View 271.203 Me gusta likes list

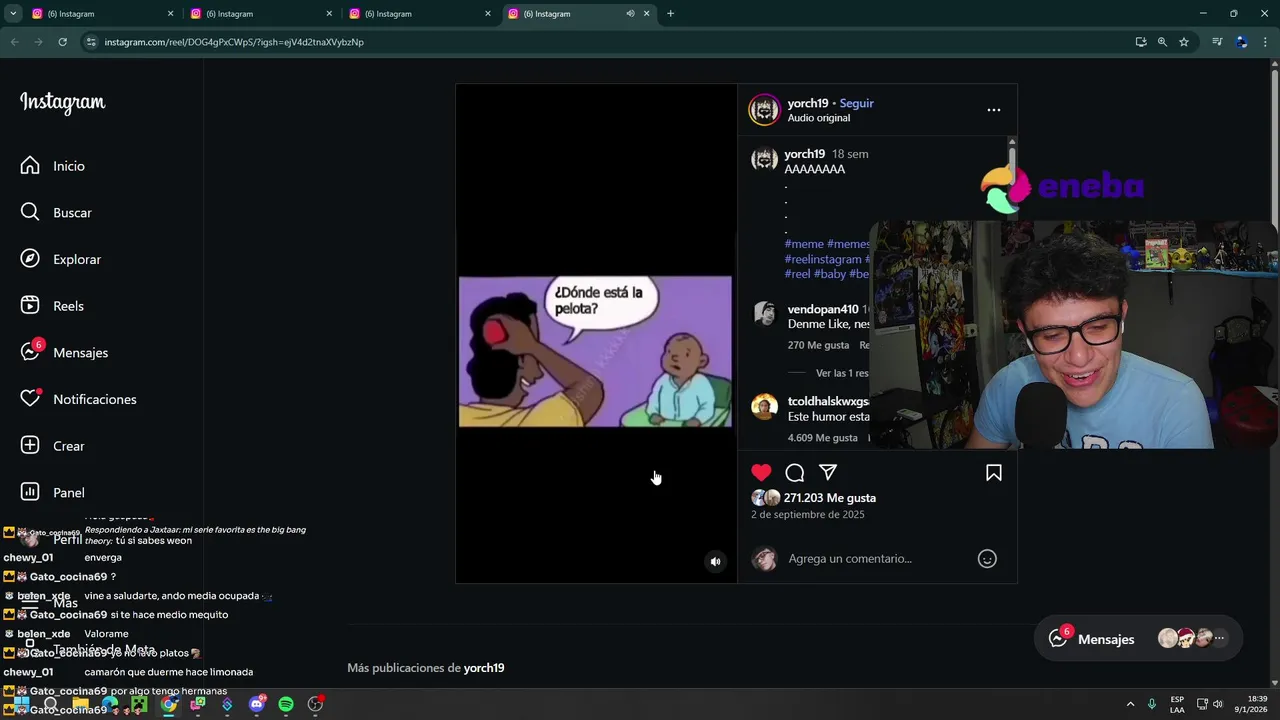[x=829, y=498]
